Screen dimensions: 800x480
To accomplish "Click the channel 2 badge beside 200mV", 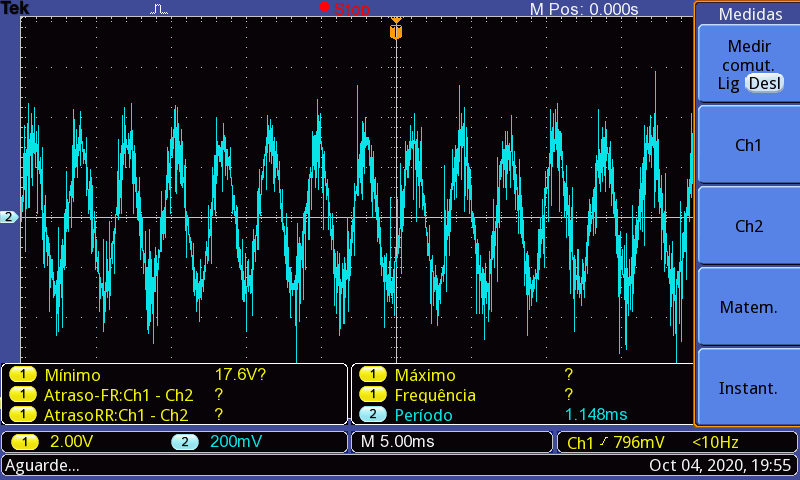I will pyautogui.click(x=185, y=442).
